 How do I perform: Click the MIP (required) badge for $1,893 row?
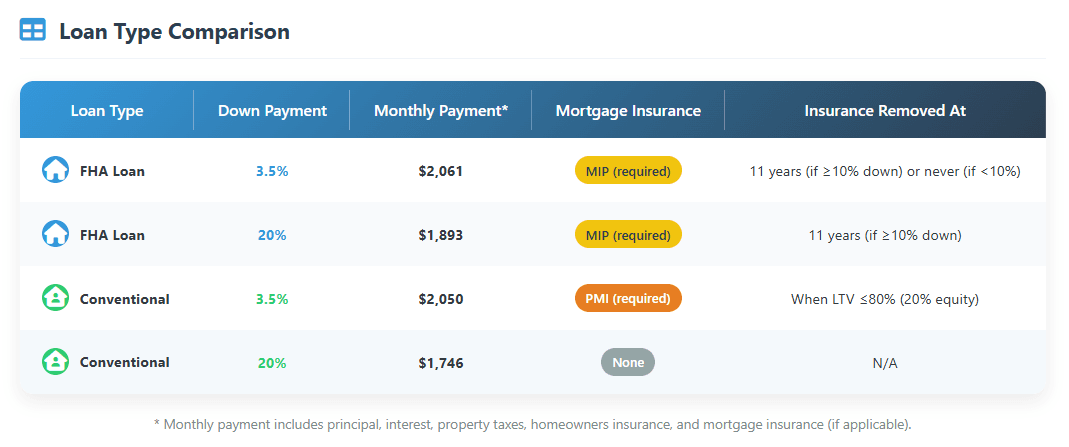coord(628,235)
